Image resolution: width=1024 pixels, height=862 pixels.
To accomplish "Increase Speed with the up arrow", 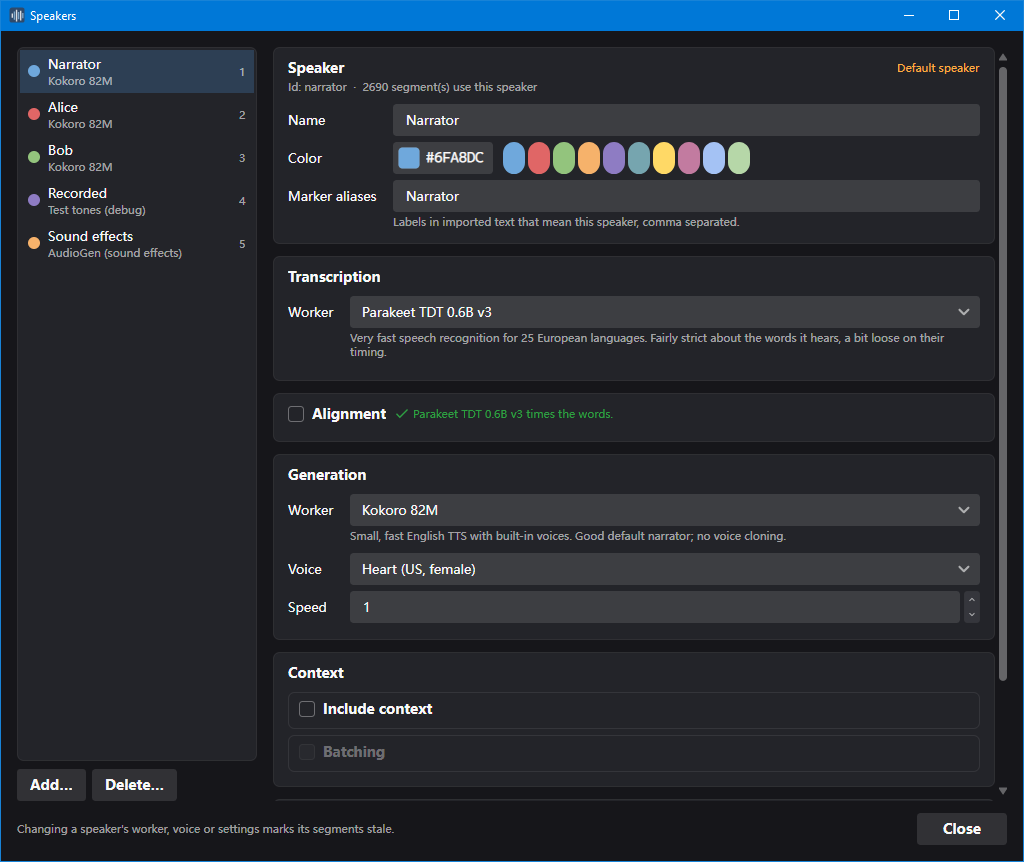I will (972, 599).
